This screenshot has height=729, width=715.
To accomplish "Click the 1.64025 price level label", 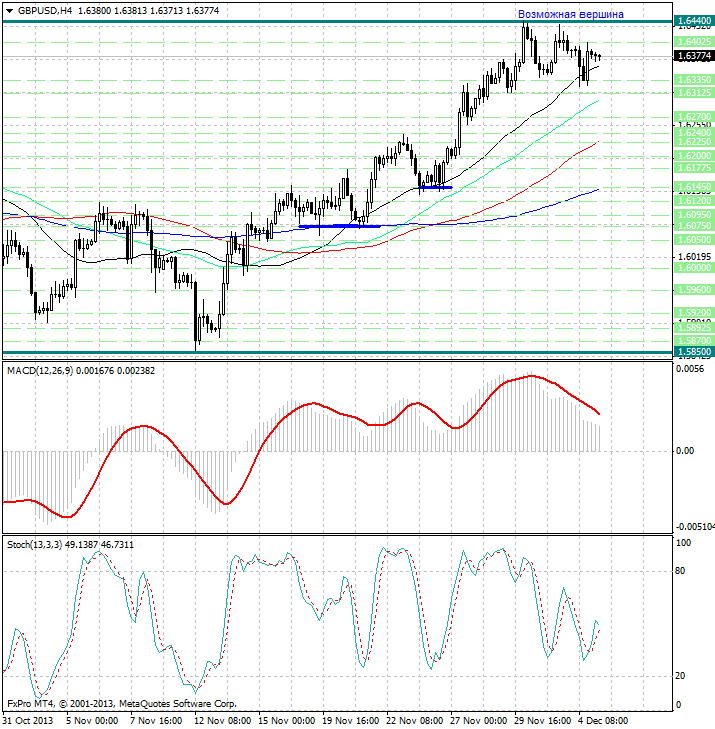I will tap(694, 41).
